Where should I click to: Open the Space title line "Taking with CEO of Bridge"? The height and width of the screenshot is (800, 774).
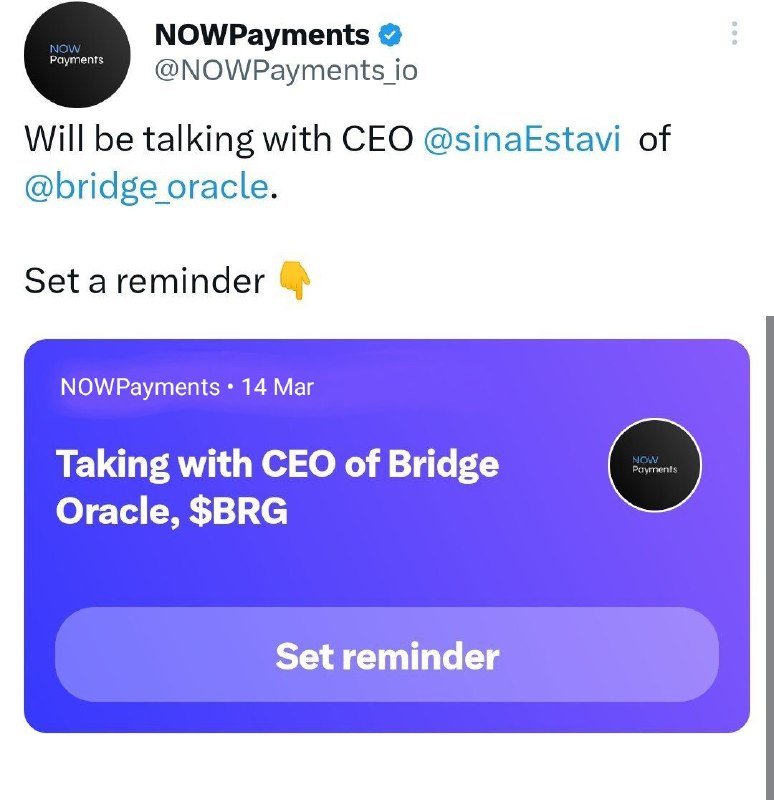[x=278, y=464]
